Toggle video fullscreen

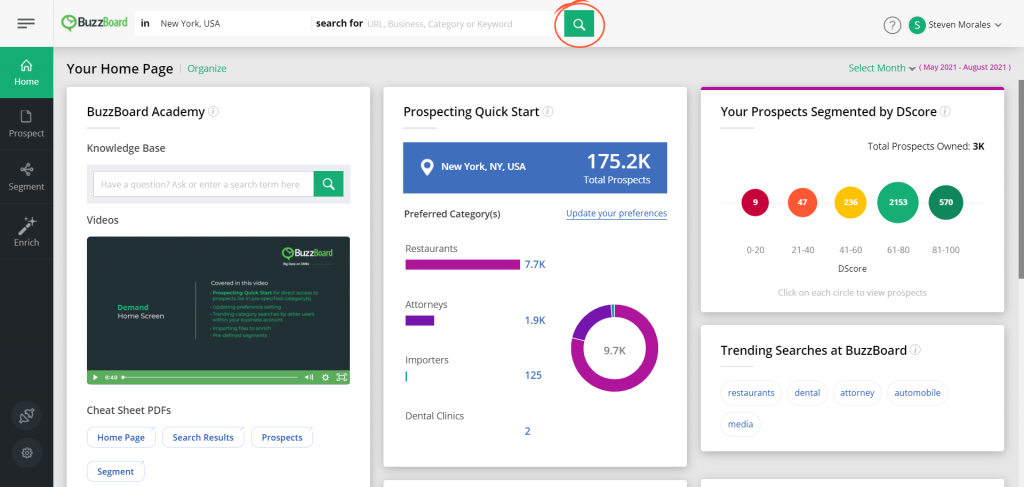tap(341, 377)
